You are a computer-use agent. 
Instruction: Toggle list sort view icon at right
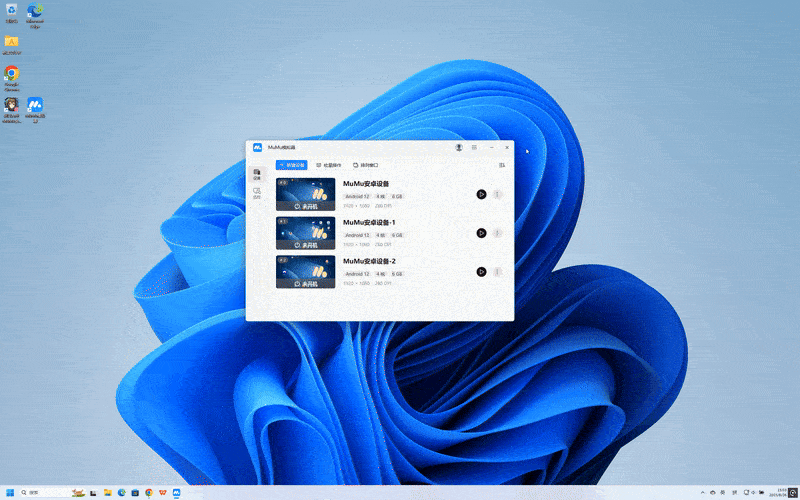[502, 165]
